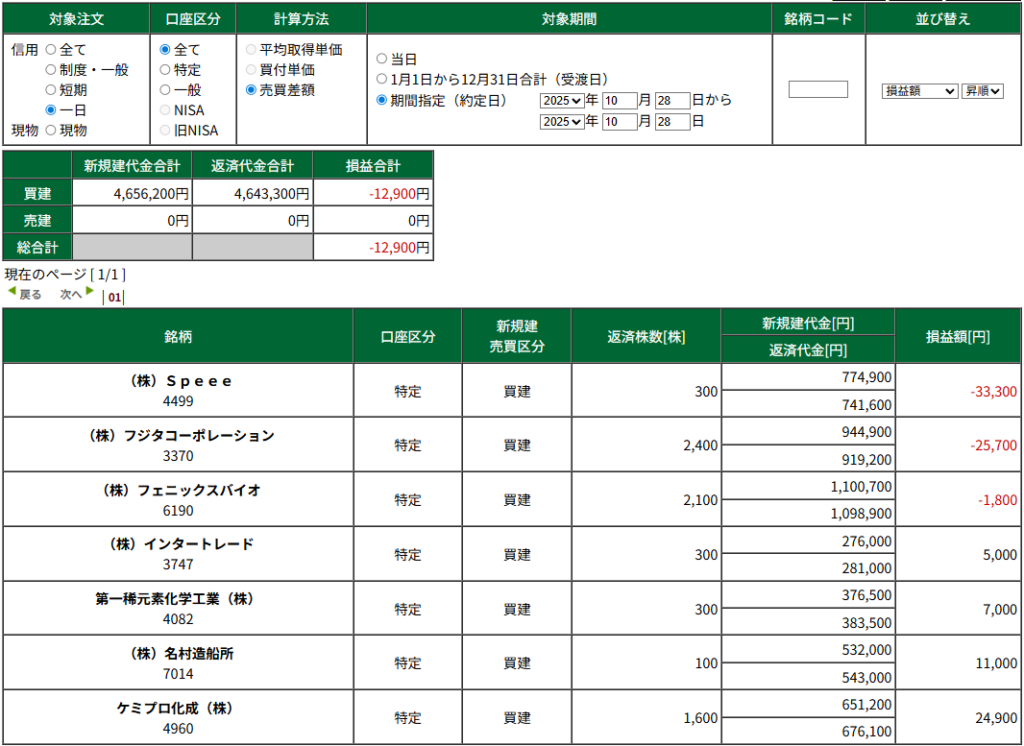Click the start month input field
Viewport: 1024px width, 746px height.
point(619,100)
